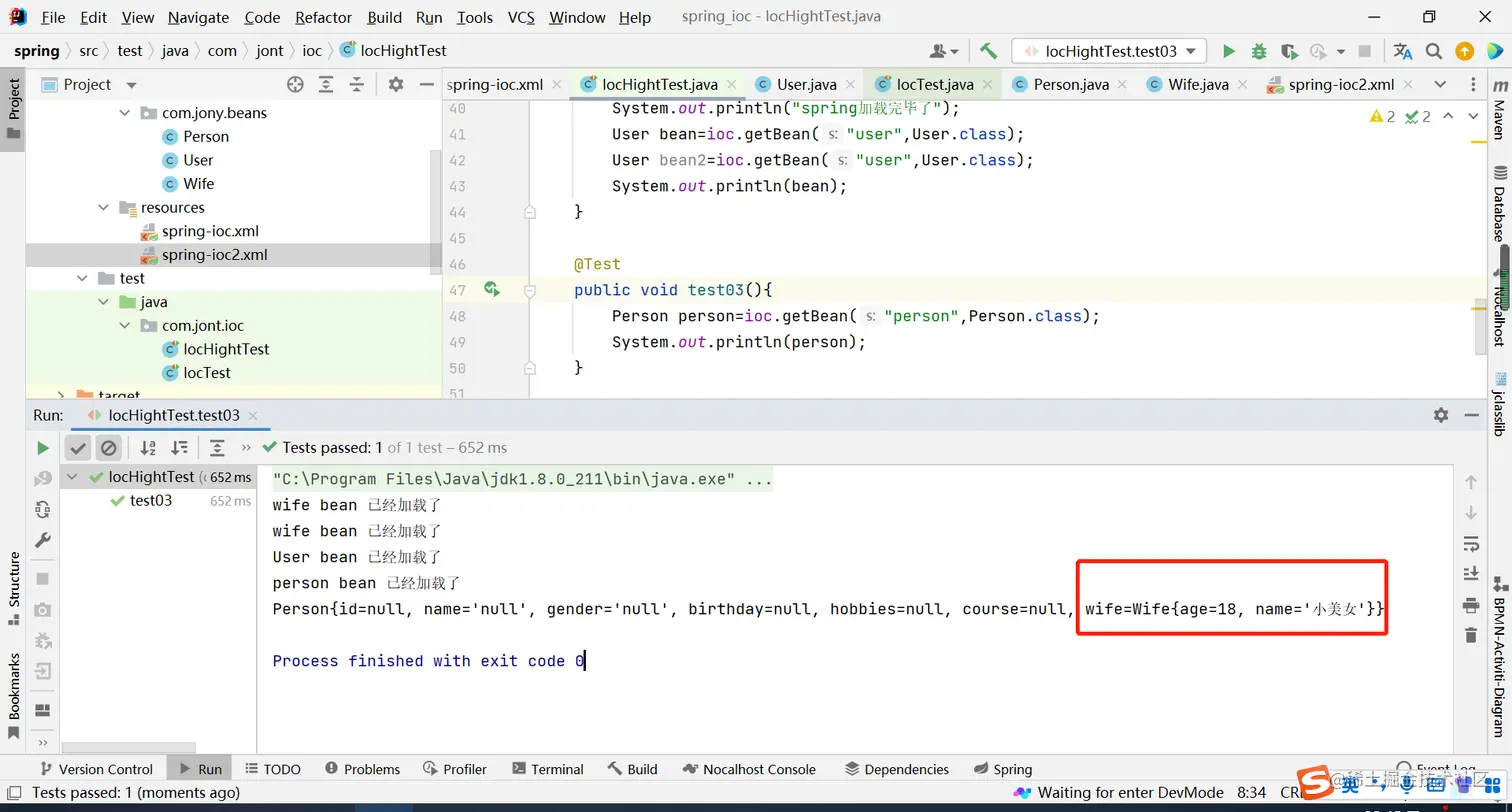The image size is (1512, 812).
Task: Open the Navigate menu
Action: tap(198, 17)
